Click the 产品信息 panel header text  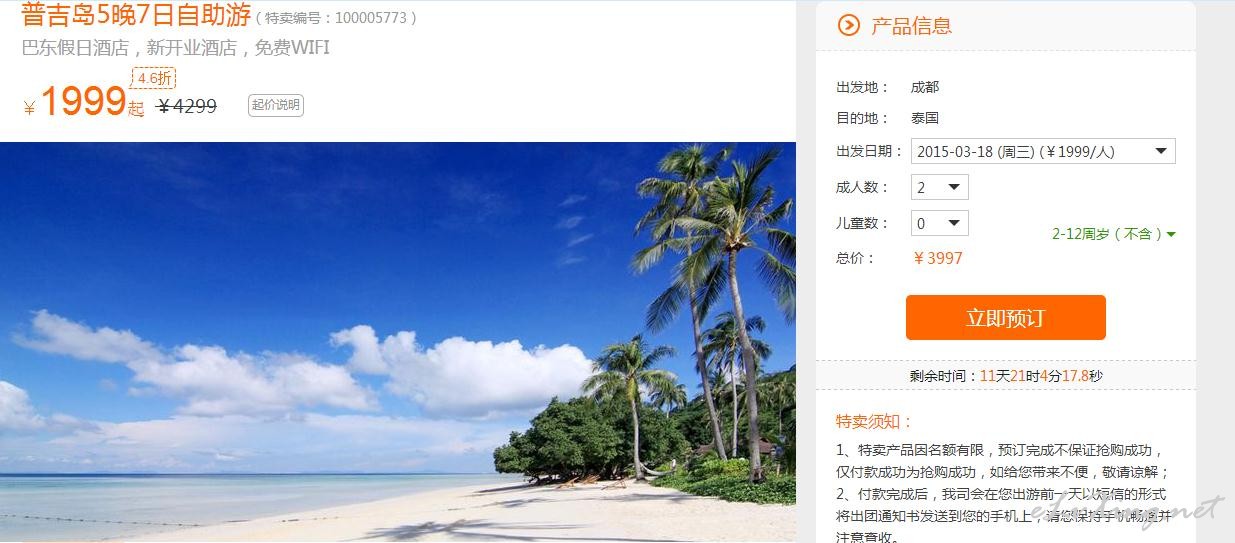pos(911,26)
